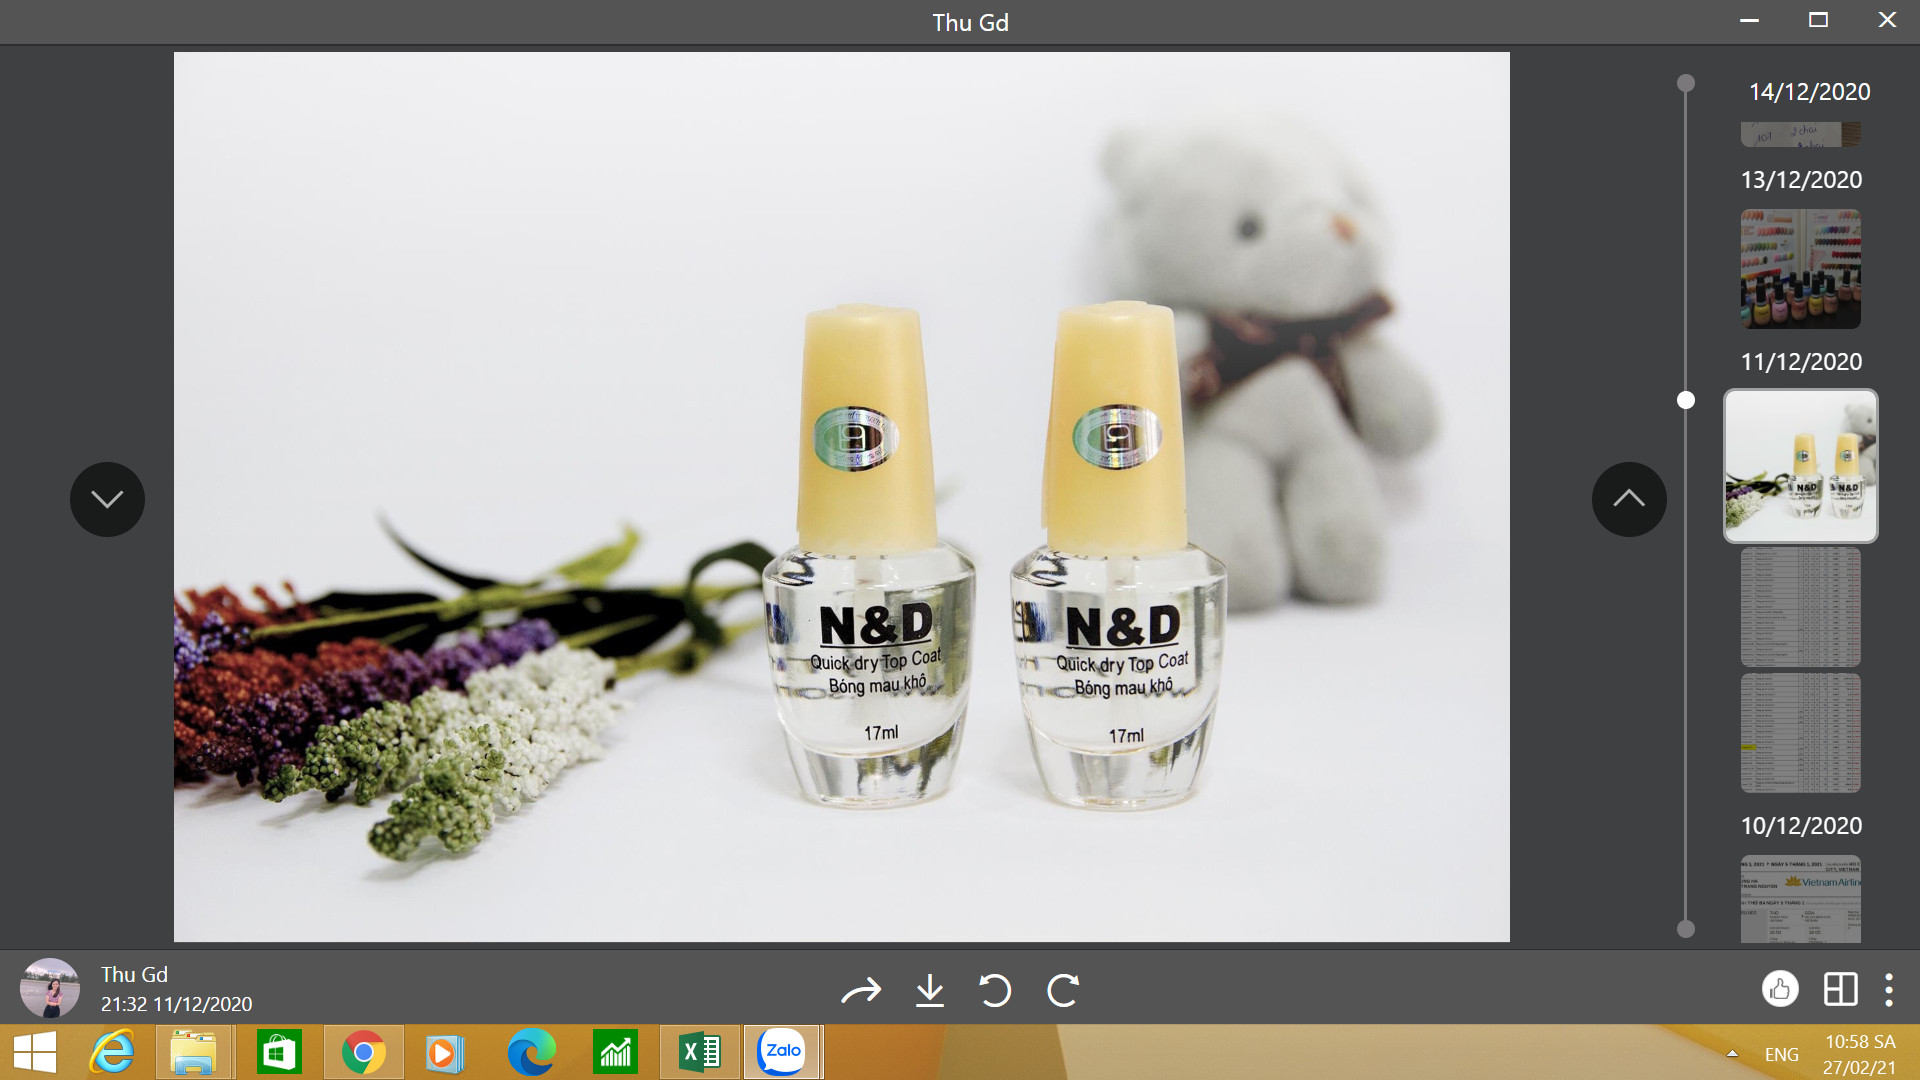Open the partial thumbnail under 14/12/2020

click(x=1800, y=134)
